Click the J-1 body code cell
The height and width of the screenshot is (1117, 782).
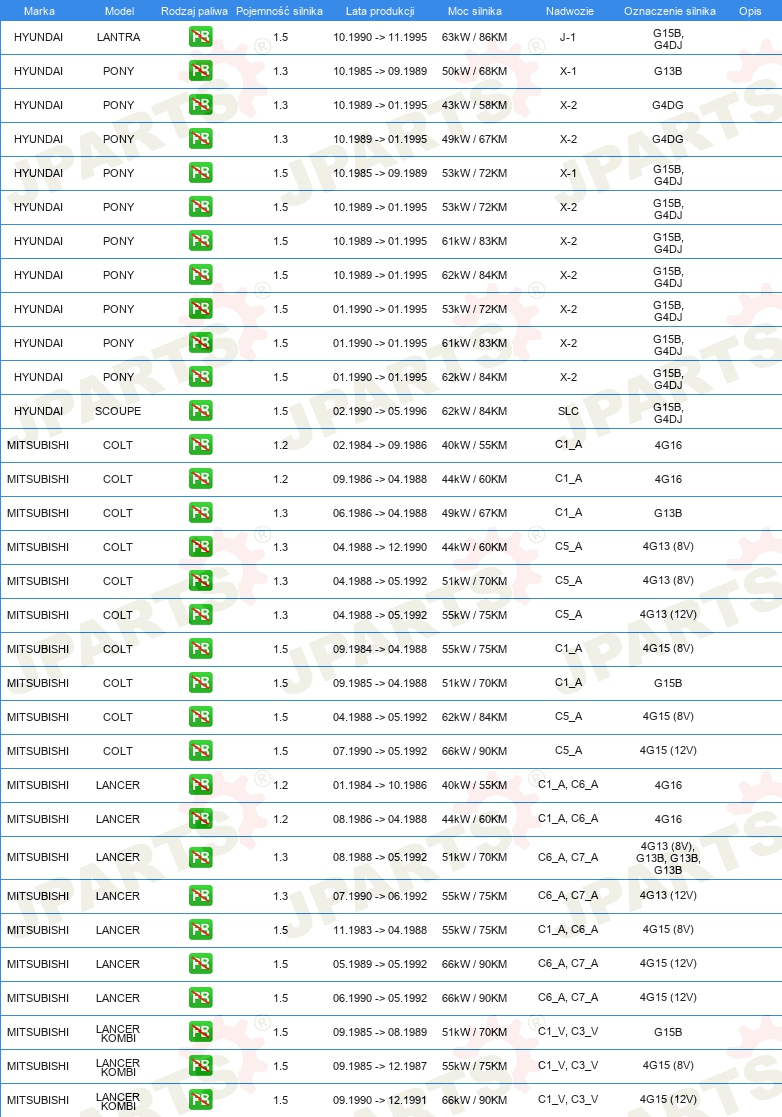coord(568,37)
